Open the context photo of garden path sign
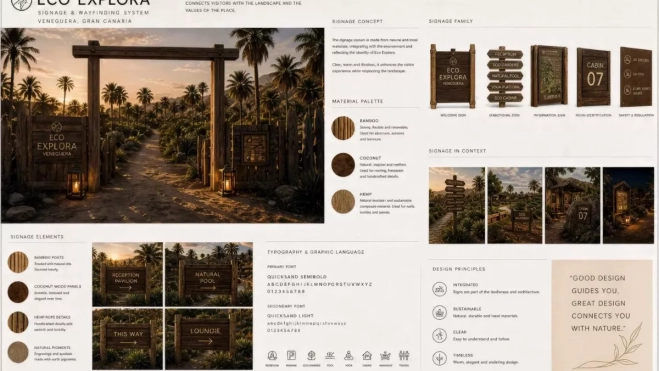This screenshot has width=659, height=371. pos(515,205)
